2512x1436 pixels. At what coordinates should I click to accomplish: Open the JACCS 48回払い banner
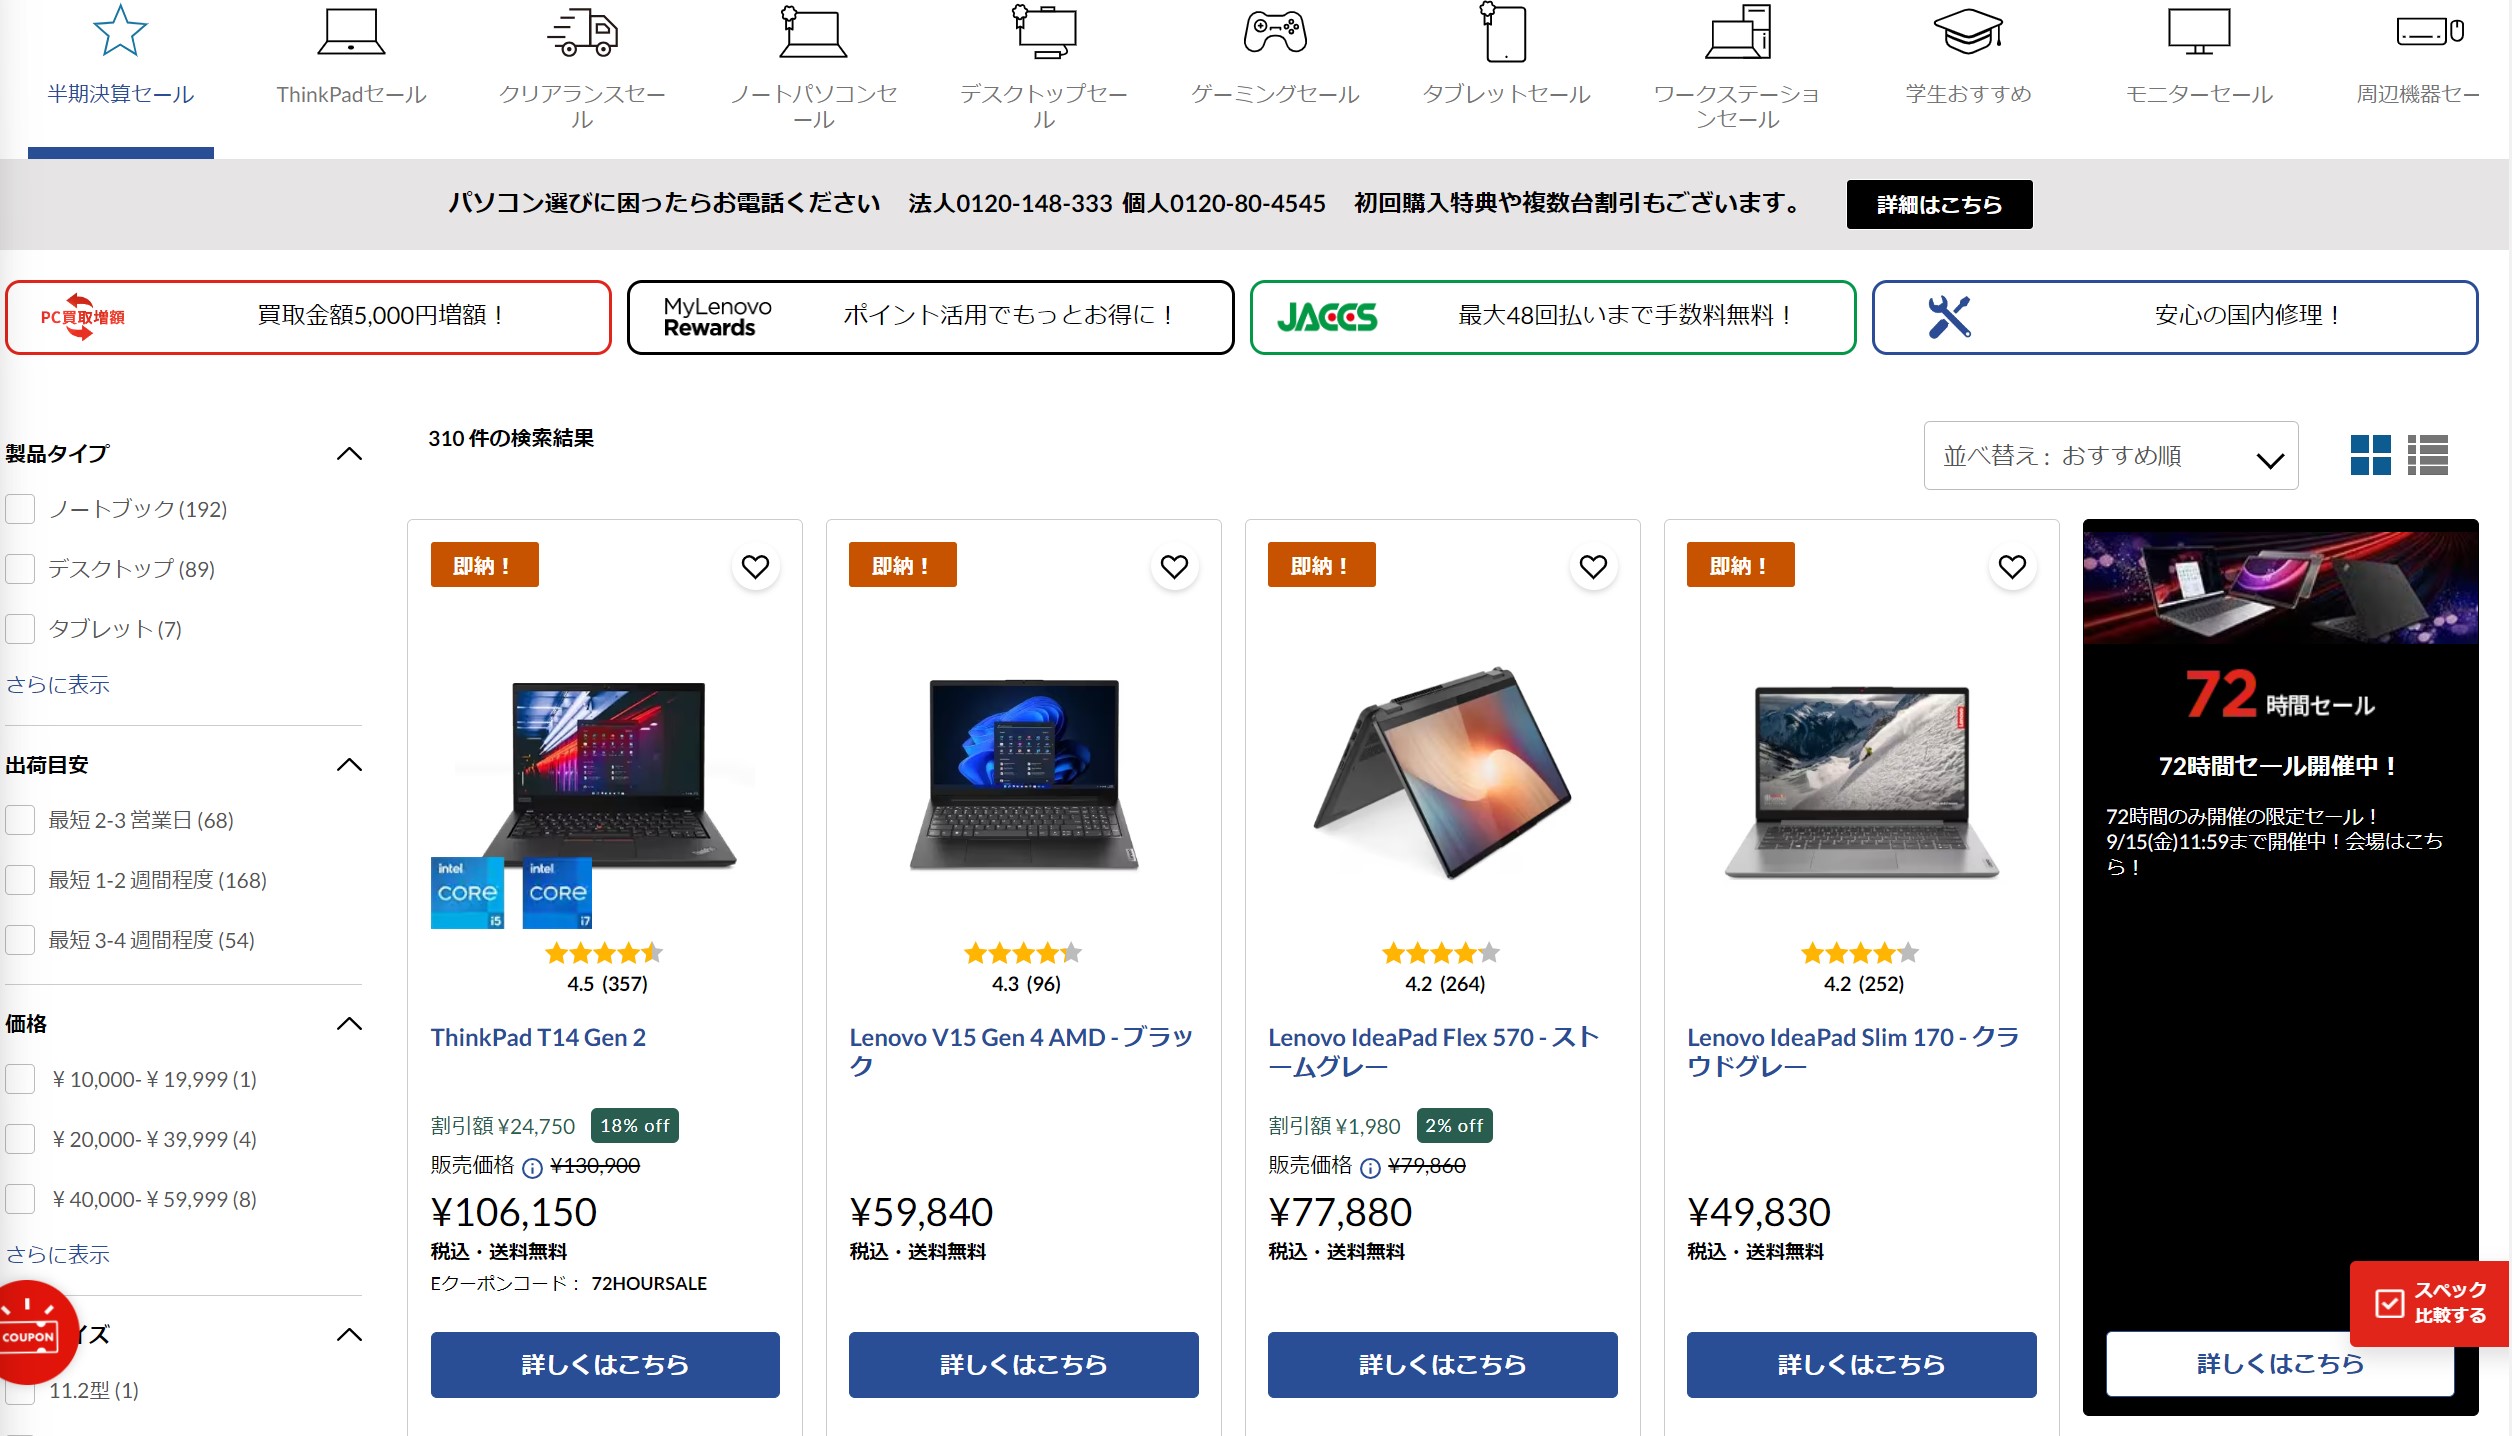(x=1552, y=317)
